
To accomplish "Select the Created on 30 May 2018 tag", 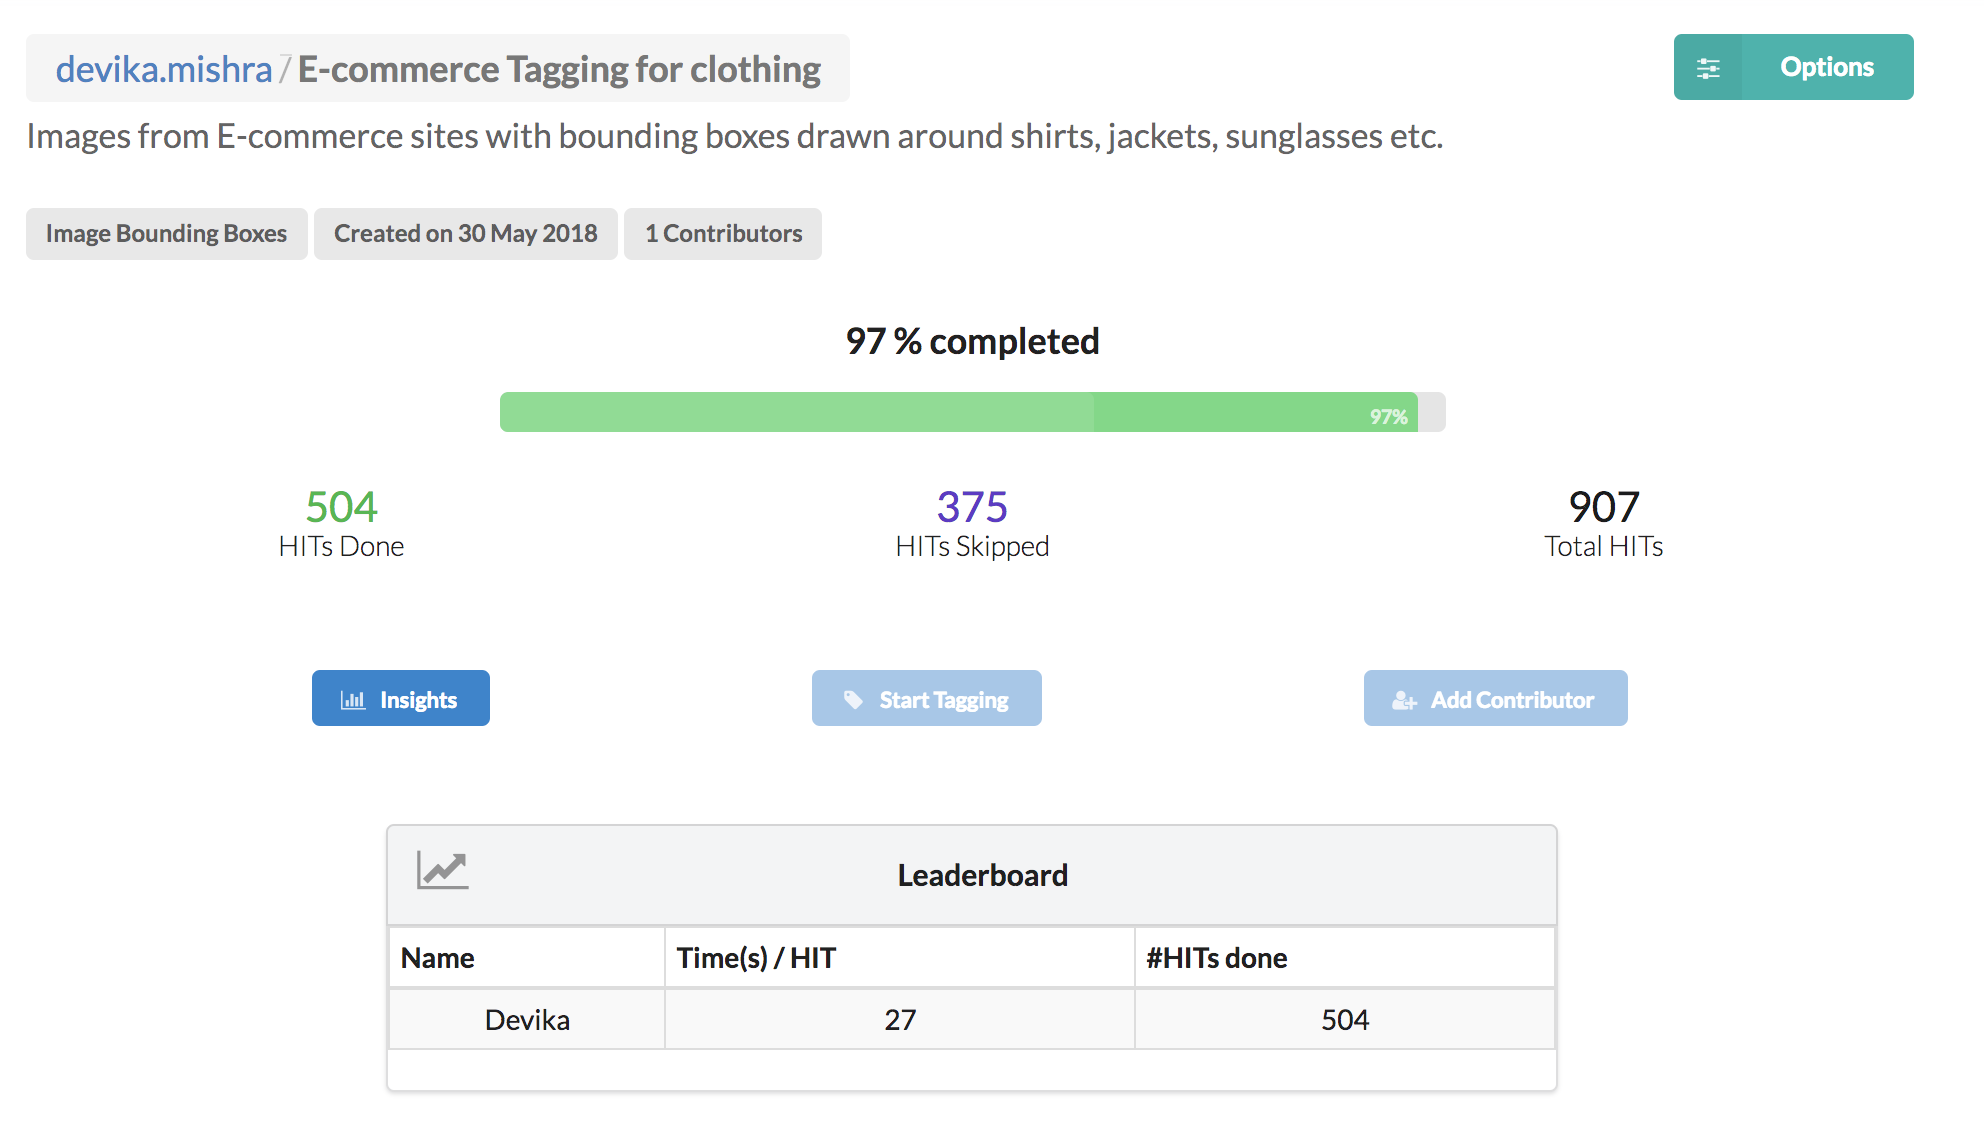I will point(465,233).
